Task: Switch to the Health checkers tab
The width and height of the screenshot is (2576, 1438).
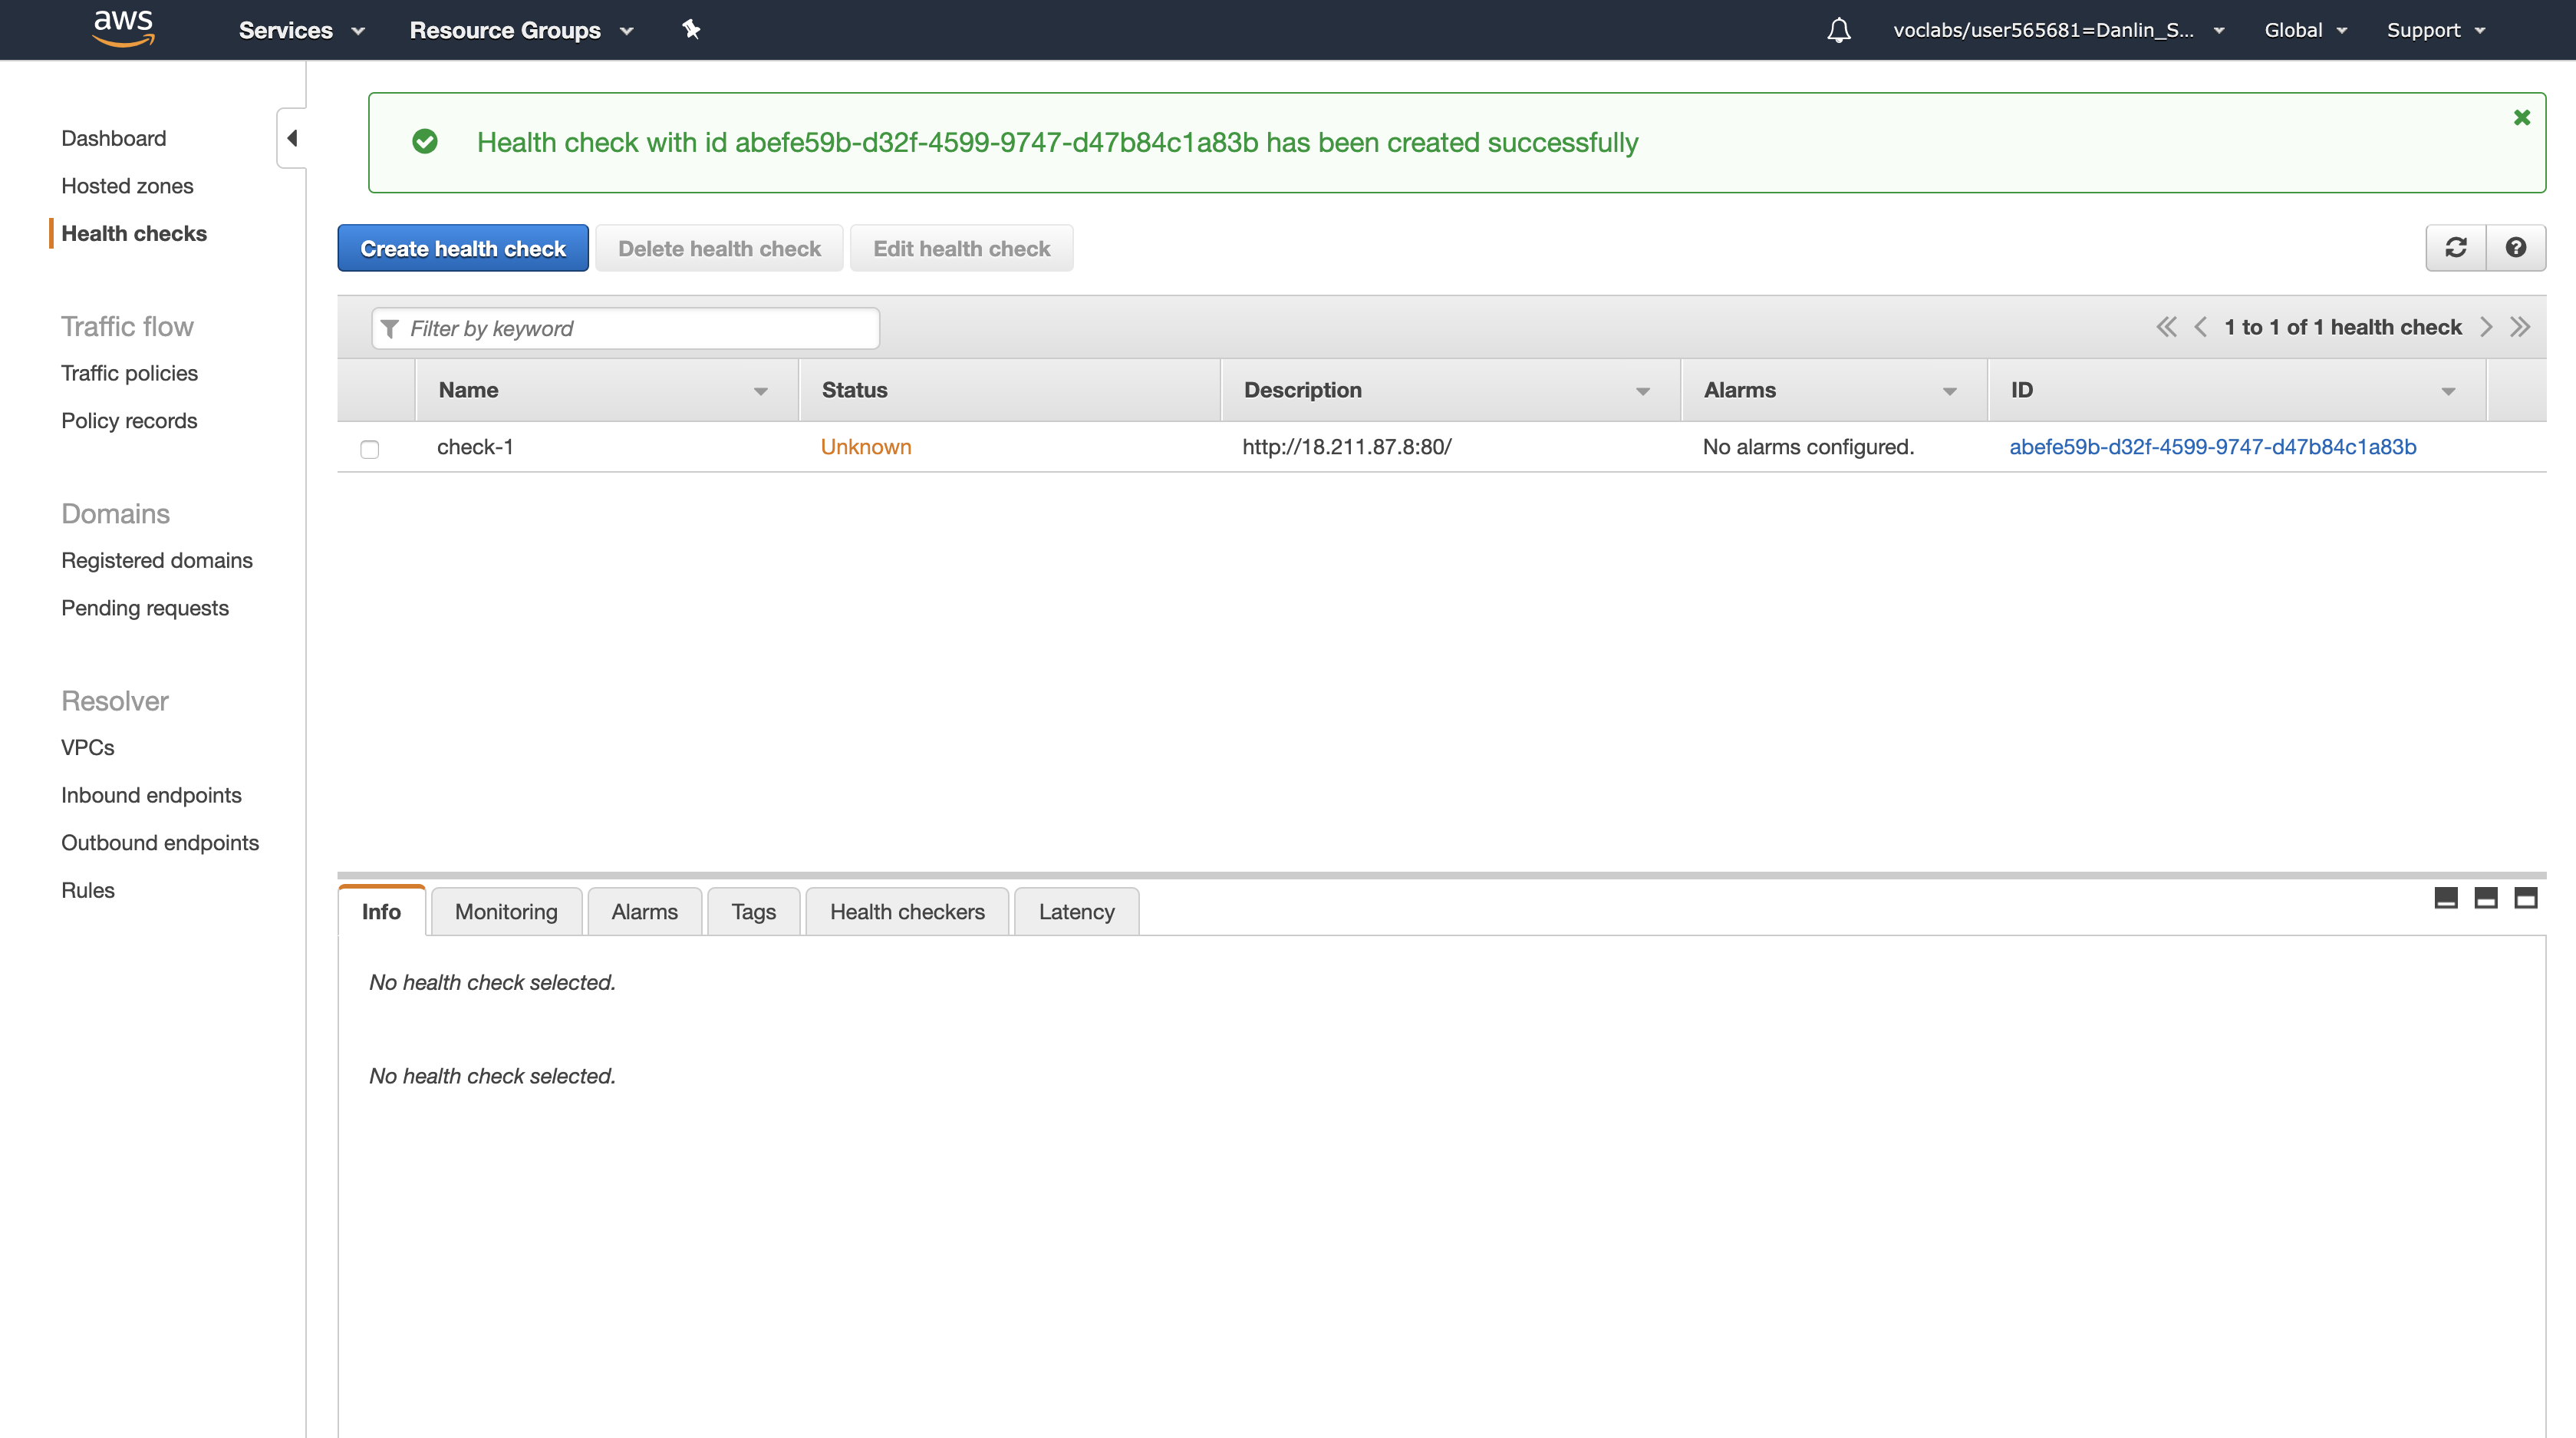Action: 907,912
